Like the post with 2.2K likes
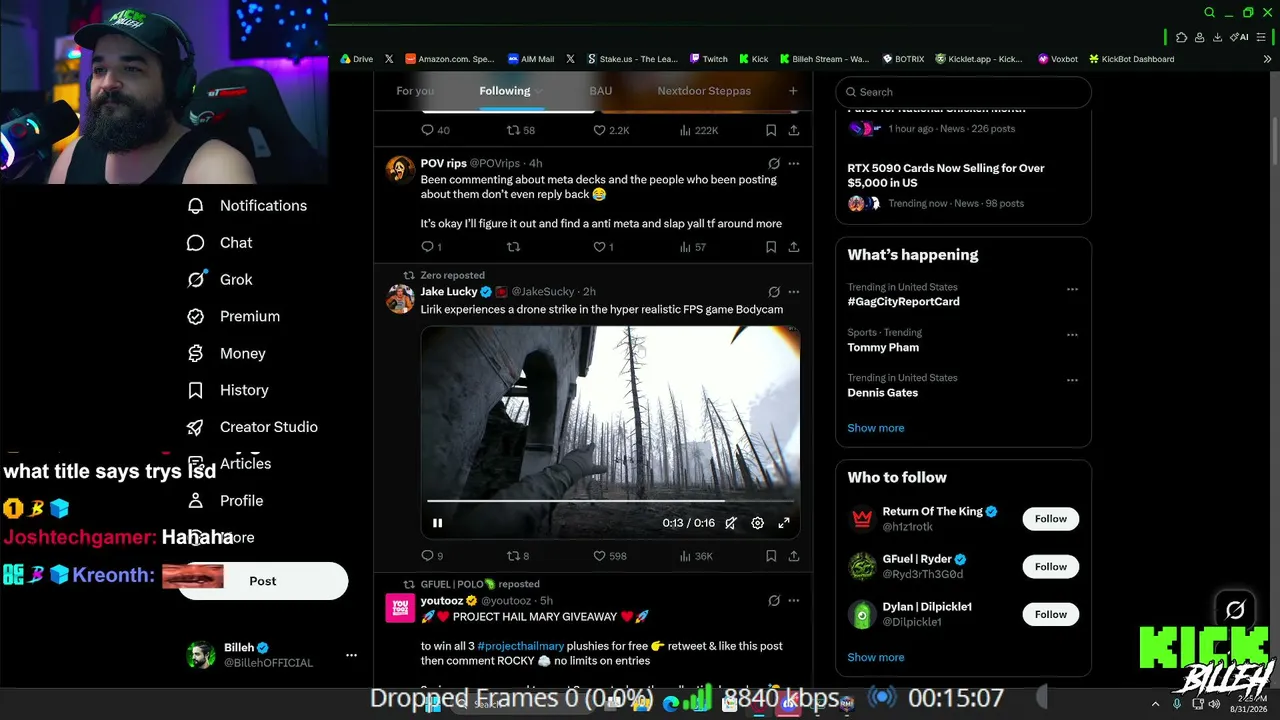1280x720 pixels. tap(600, 131)
